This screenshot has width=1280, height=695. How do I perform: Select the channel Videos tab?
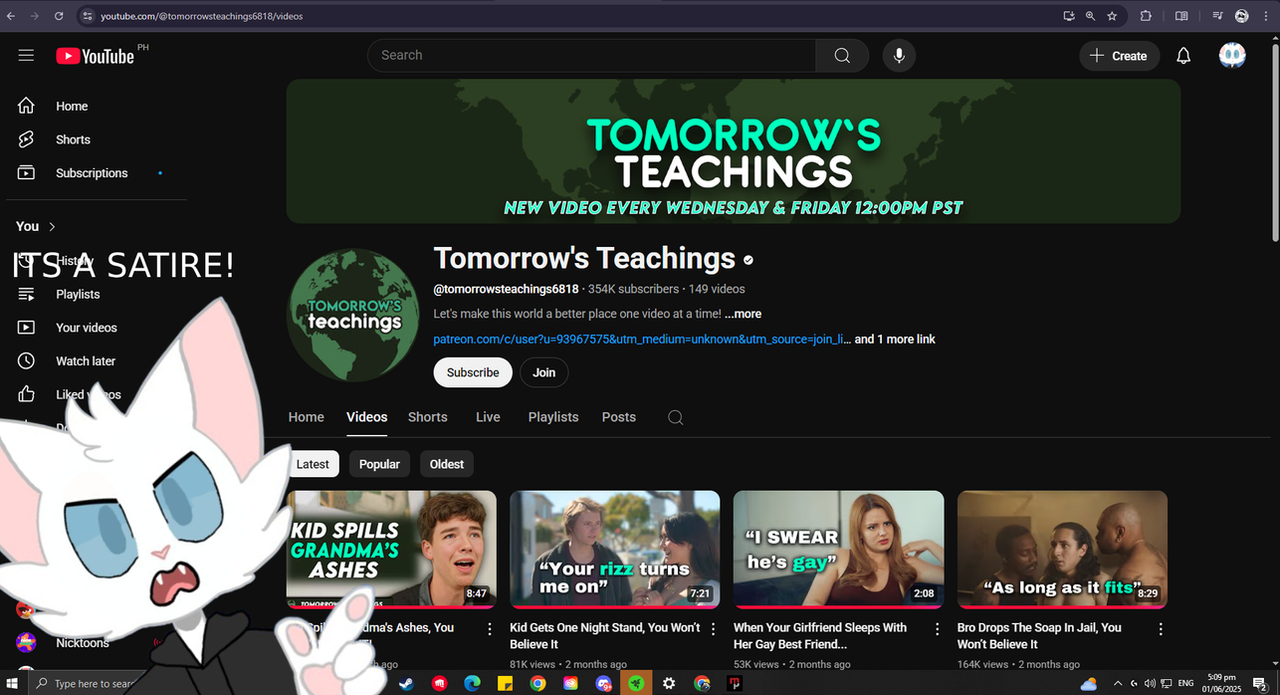[367, 417]
